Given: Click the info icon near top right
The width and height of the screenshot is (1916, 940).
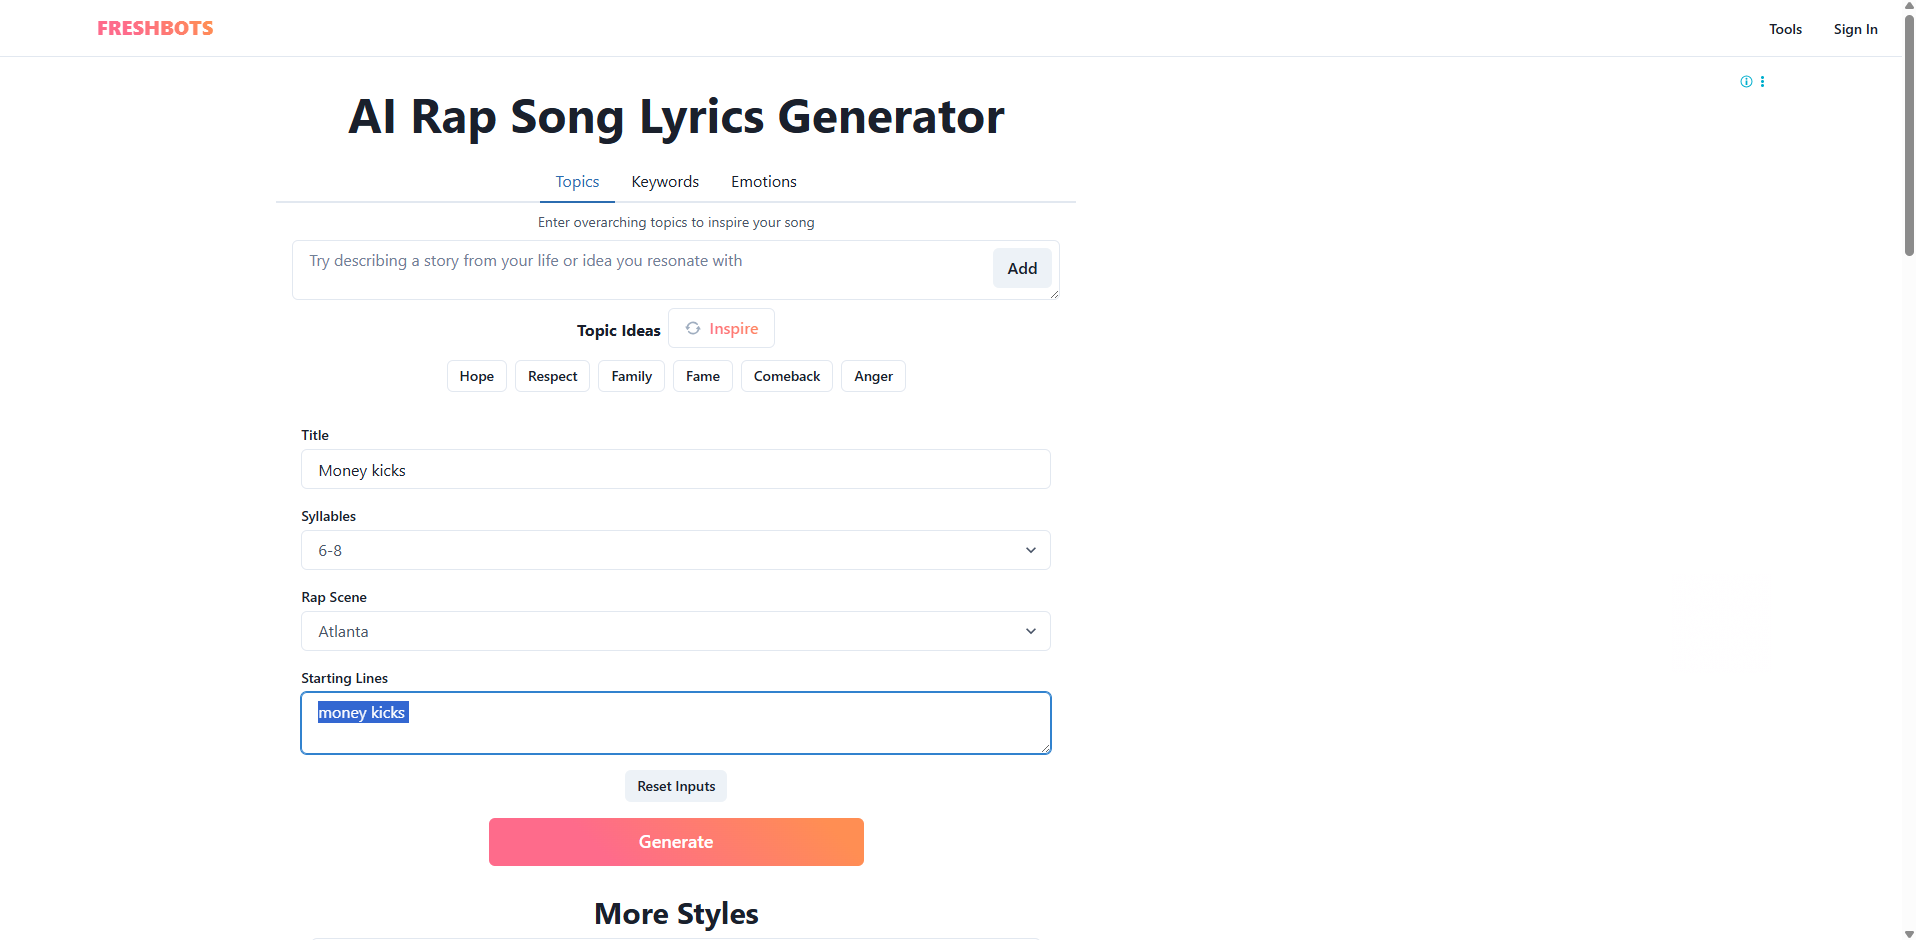Looking at the screenshot, I should coord(1745,81).
